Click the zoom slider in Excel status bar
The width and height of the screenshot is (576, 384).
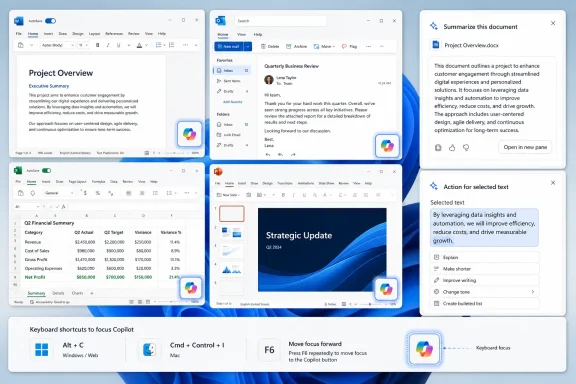pos(171,302)
